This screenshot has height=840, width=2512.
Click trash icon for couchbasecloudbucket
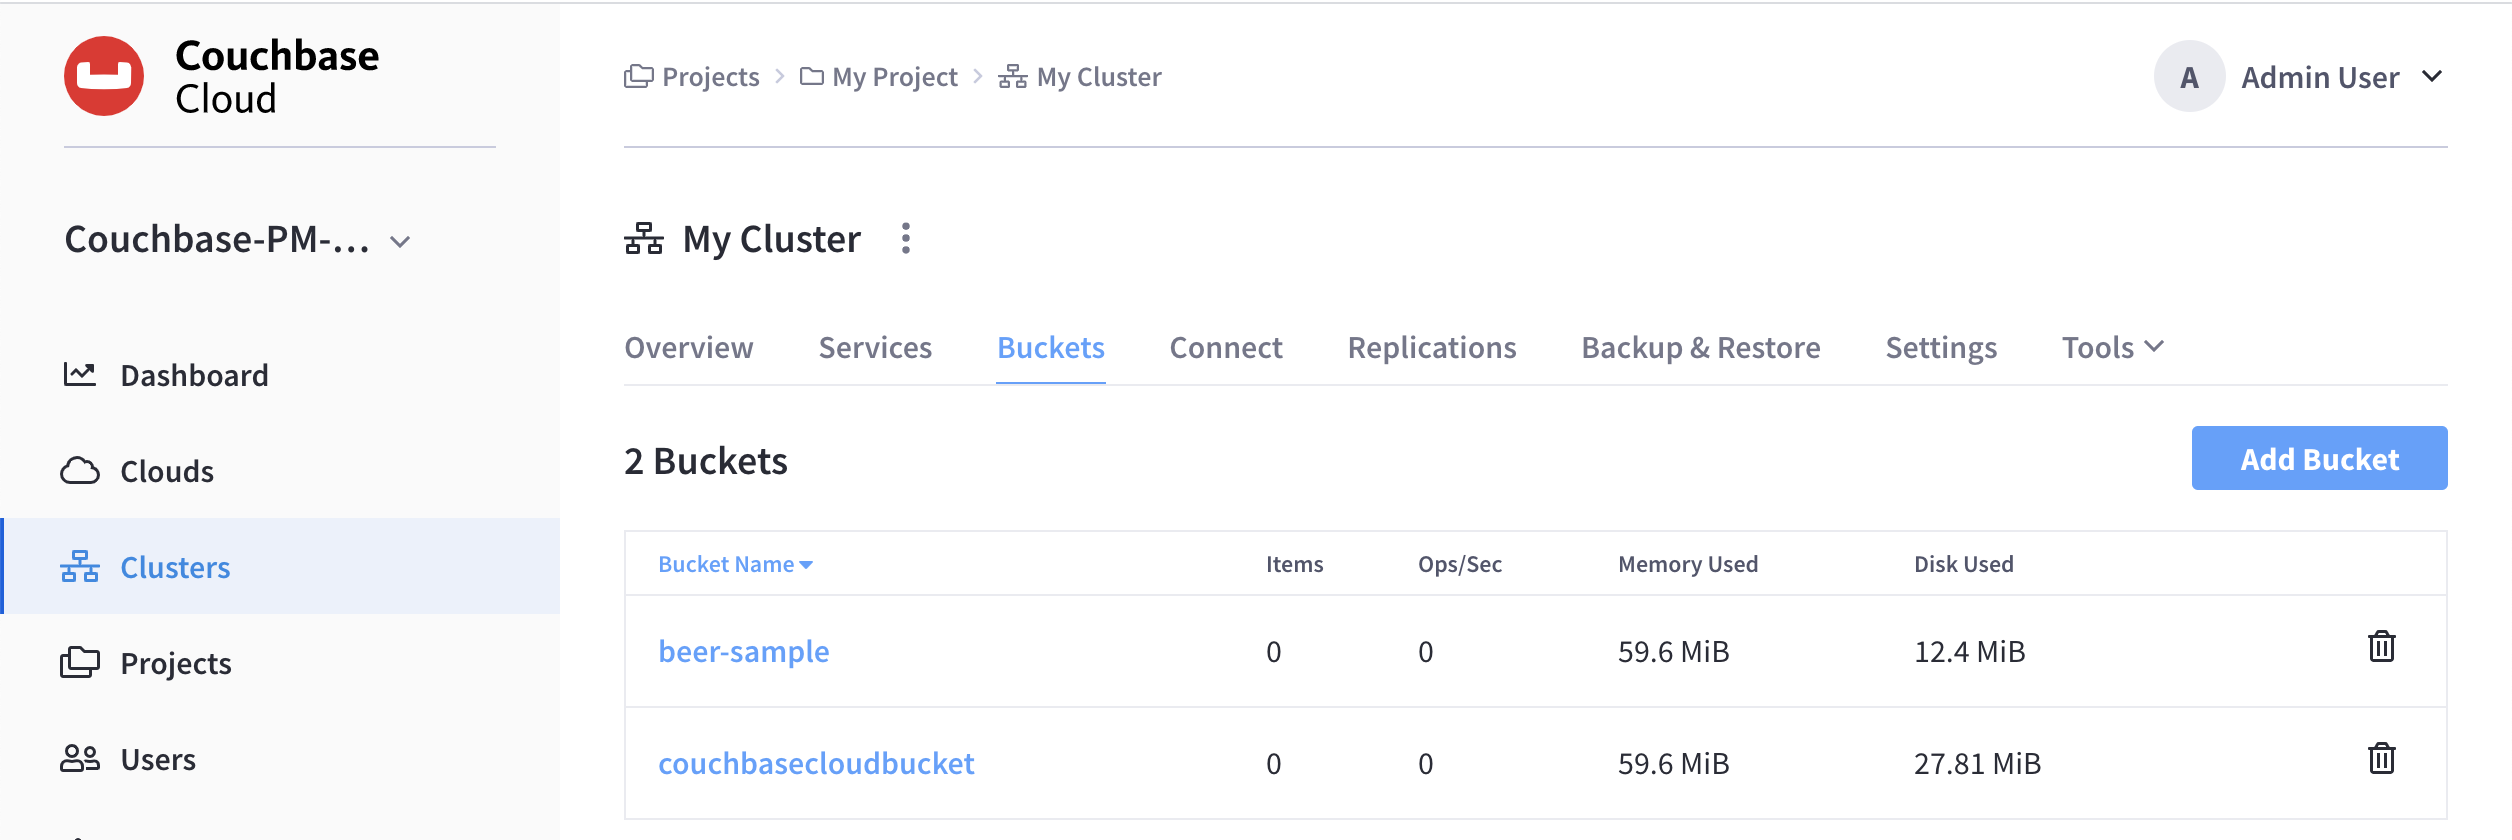pyautogui.click(x=2381, y=760)
